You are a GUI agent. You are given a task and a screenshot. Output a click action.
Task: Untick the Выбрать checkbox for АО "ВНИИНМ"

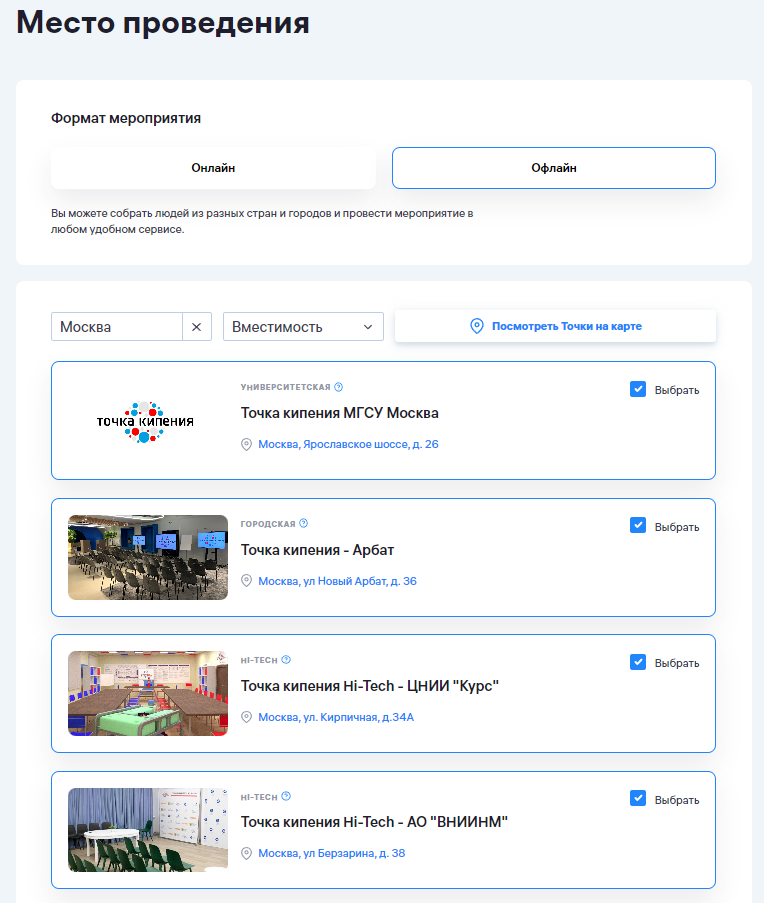pyautogui.click(x=638, y=799)
